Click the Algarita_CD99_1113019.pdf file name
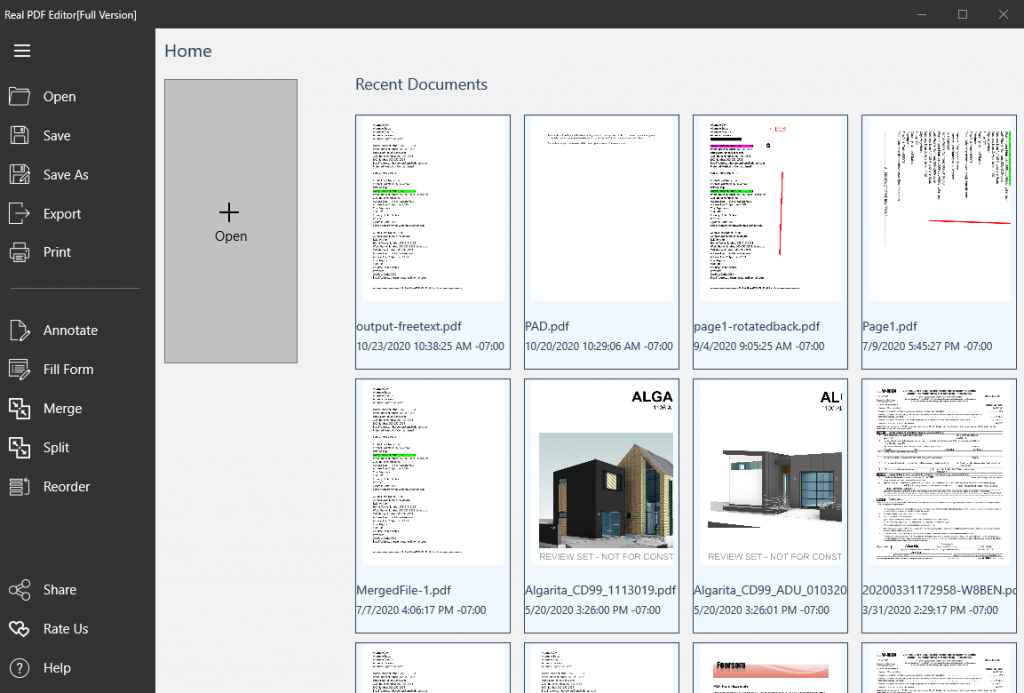Viewport: 1024px width, 693px height. point(600,590)
